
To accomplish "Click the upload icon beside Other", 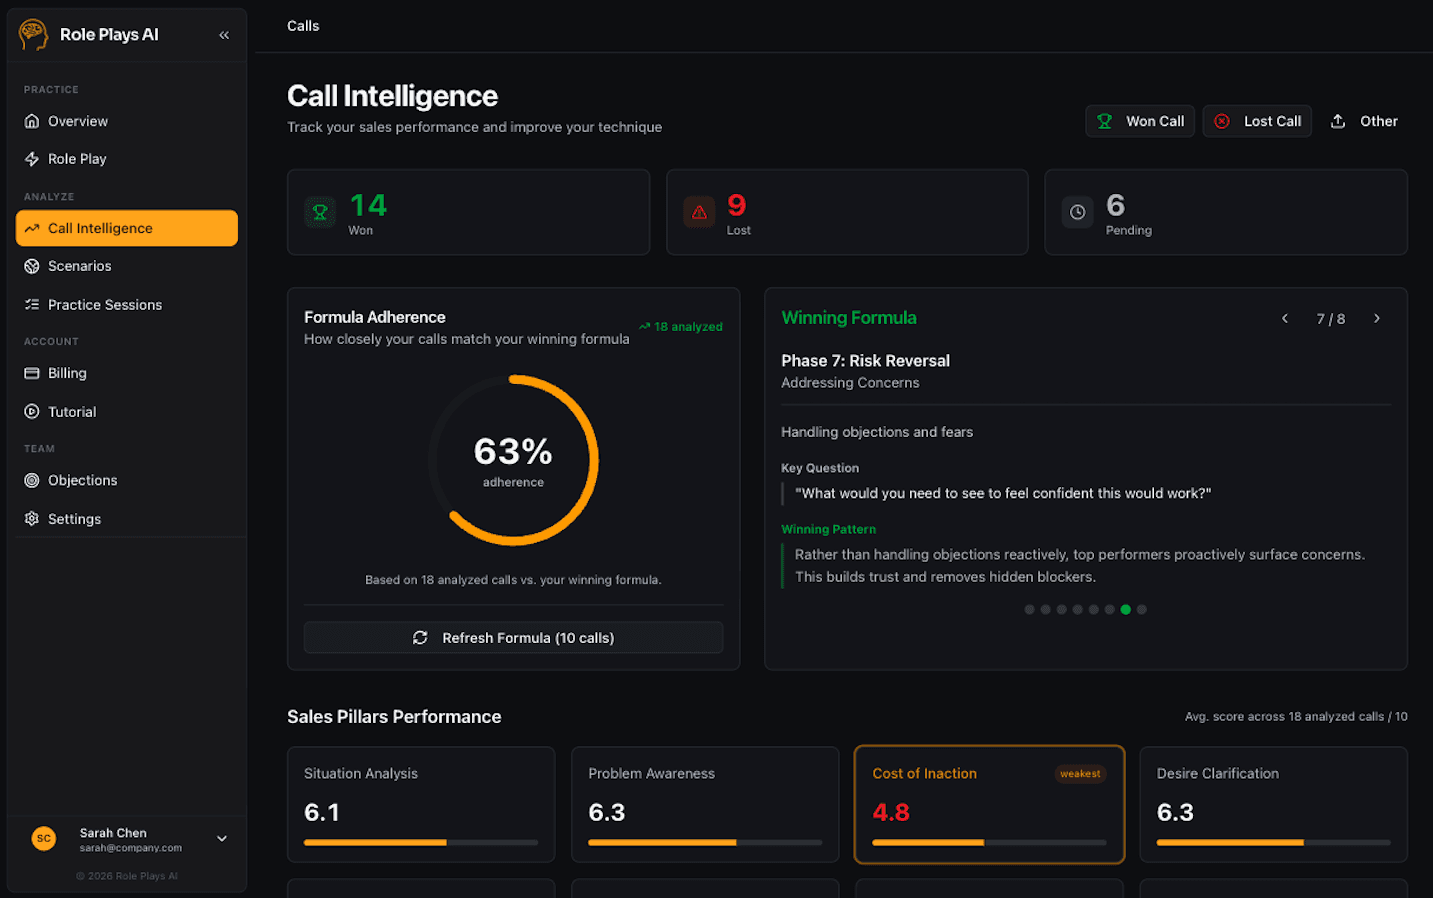I will [1338, 120].
